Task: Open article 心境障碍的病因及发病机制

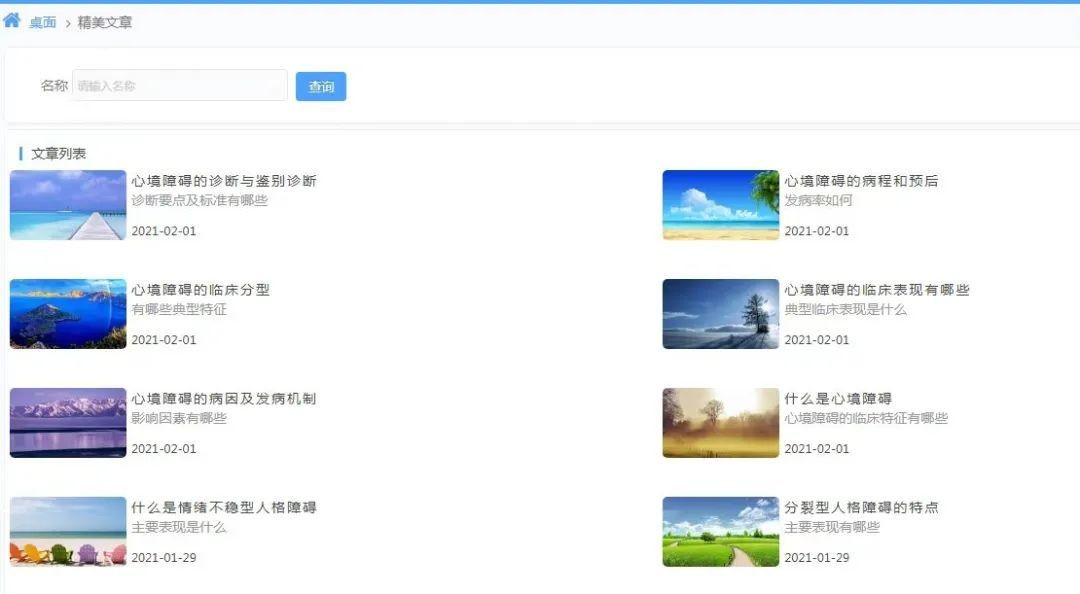Action: (x=224, y=399)
